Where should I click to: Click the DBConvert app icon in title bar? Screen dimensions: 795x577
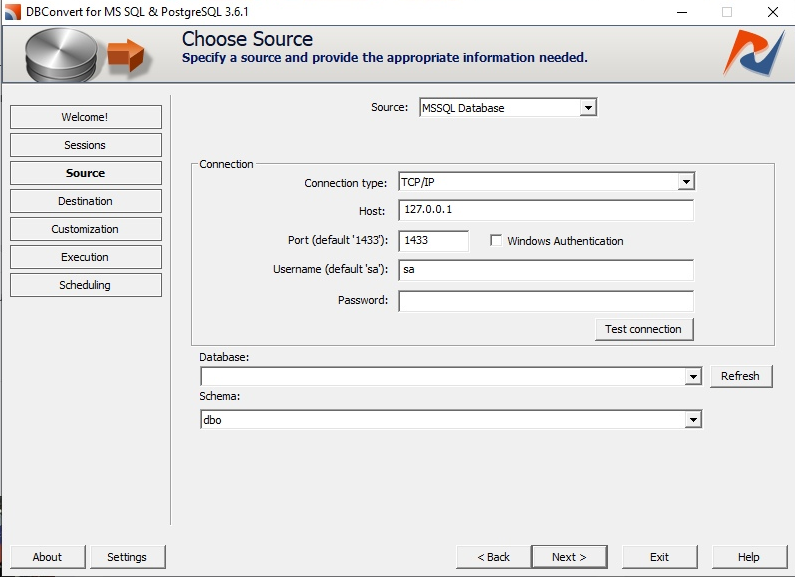tap(13, 12)
